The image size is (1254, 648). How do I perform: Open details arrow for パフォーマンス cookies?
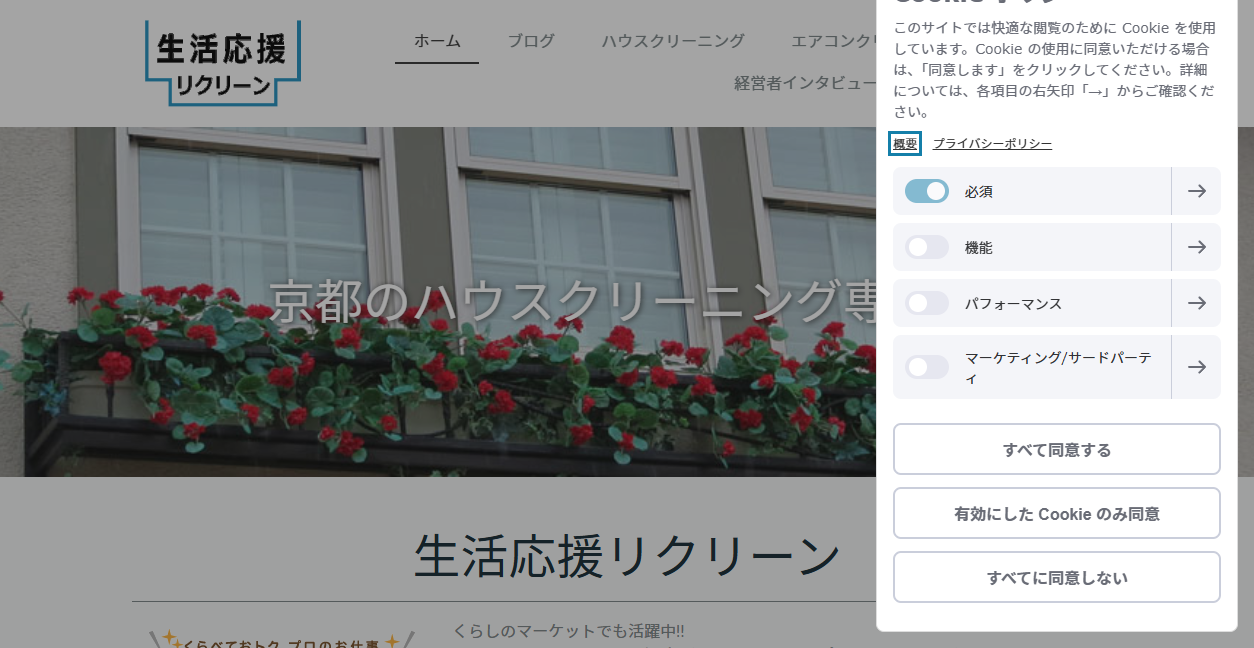click(x=1196, y=303)
